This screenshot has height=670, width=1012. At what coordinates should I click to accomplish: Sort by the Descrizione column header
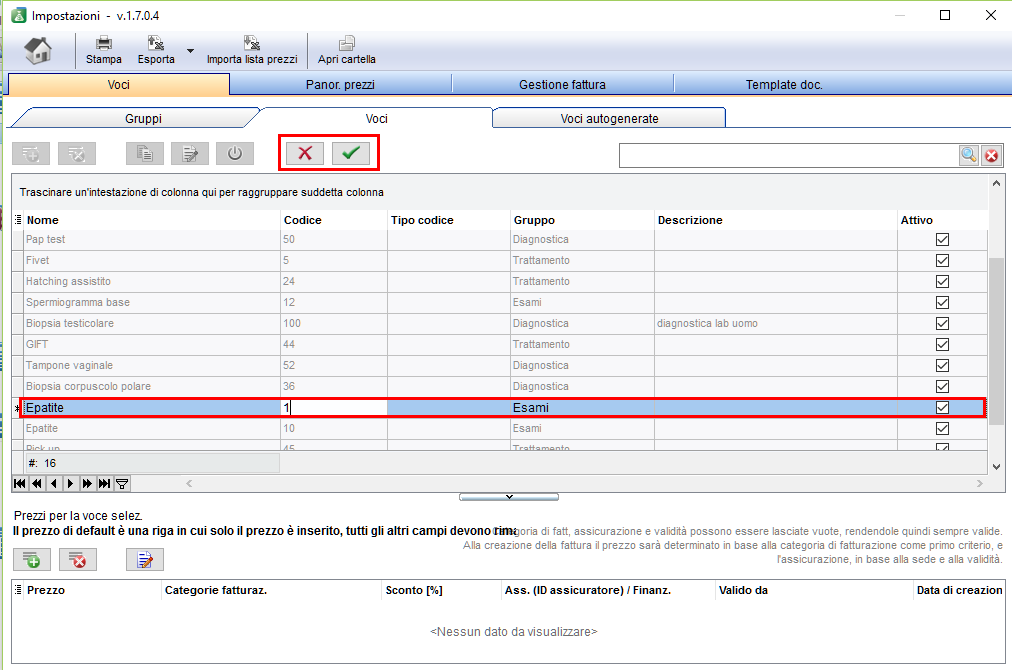click(776, 220)
